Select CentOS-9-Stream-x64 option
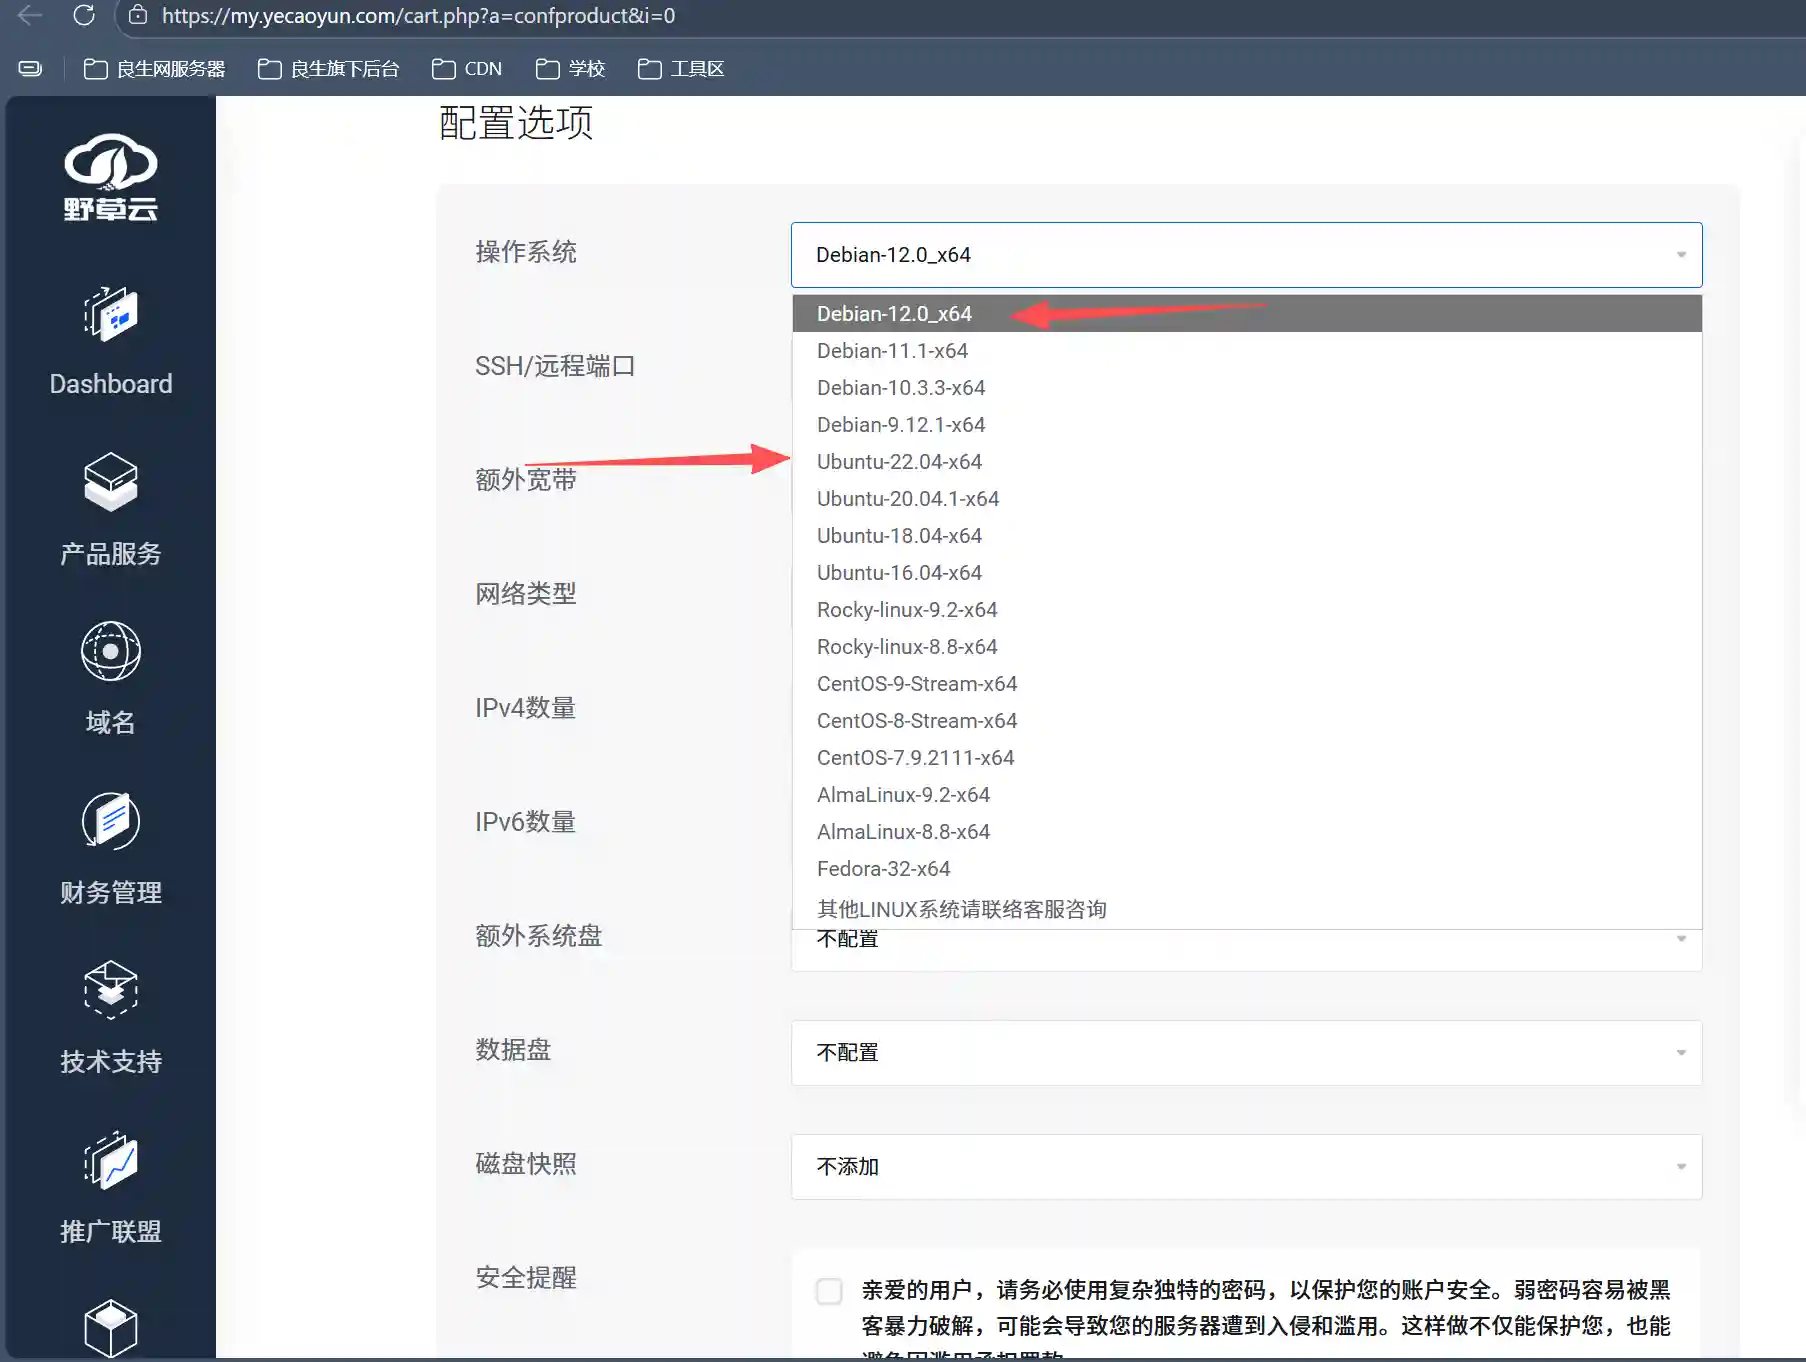 pyautogui.click(x=1246, y=684)
